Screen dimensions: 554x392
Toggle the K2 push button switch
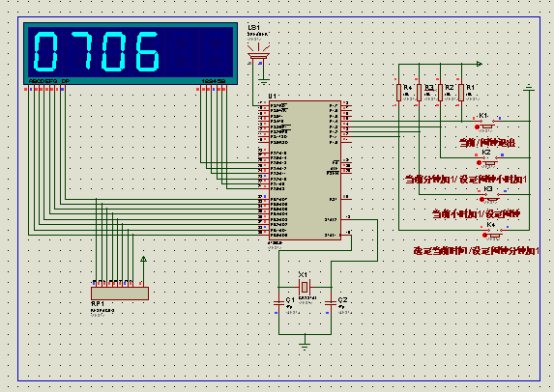(489, 161)
